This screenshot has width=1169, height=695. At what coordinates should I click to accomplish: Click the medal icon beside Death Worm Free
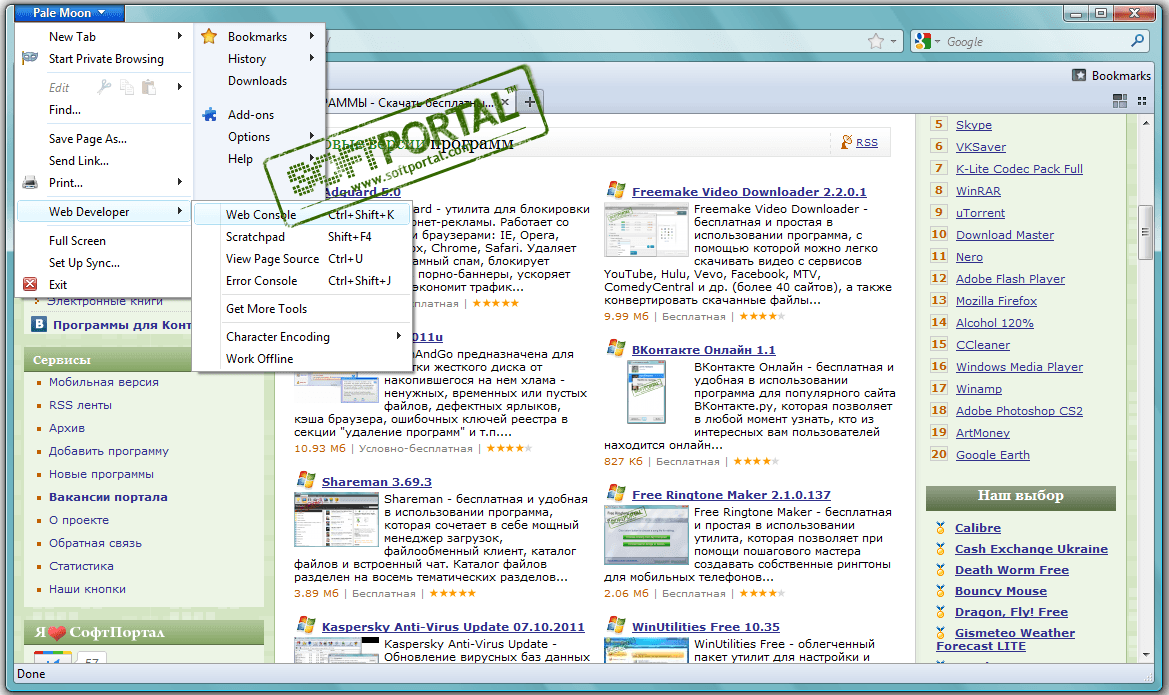tap(941, 570)
